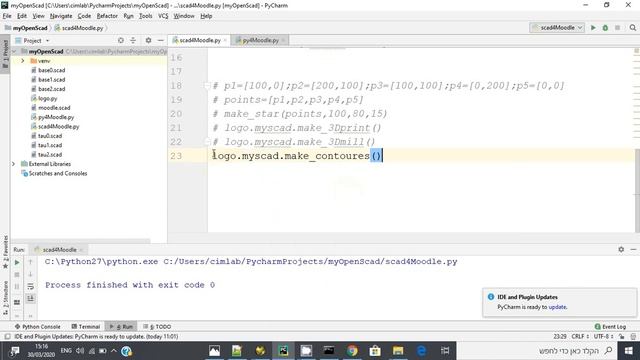Click the Stop button in the top toolbar
The image size is (640, 360).
(x=618, y=28)
